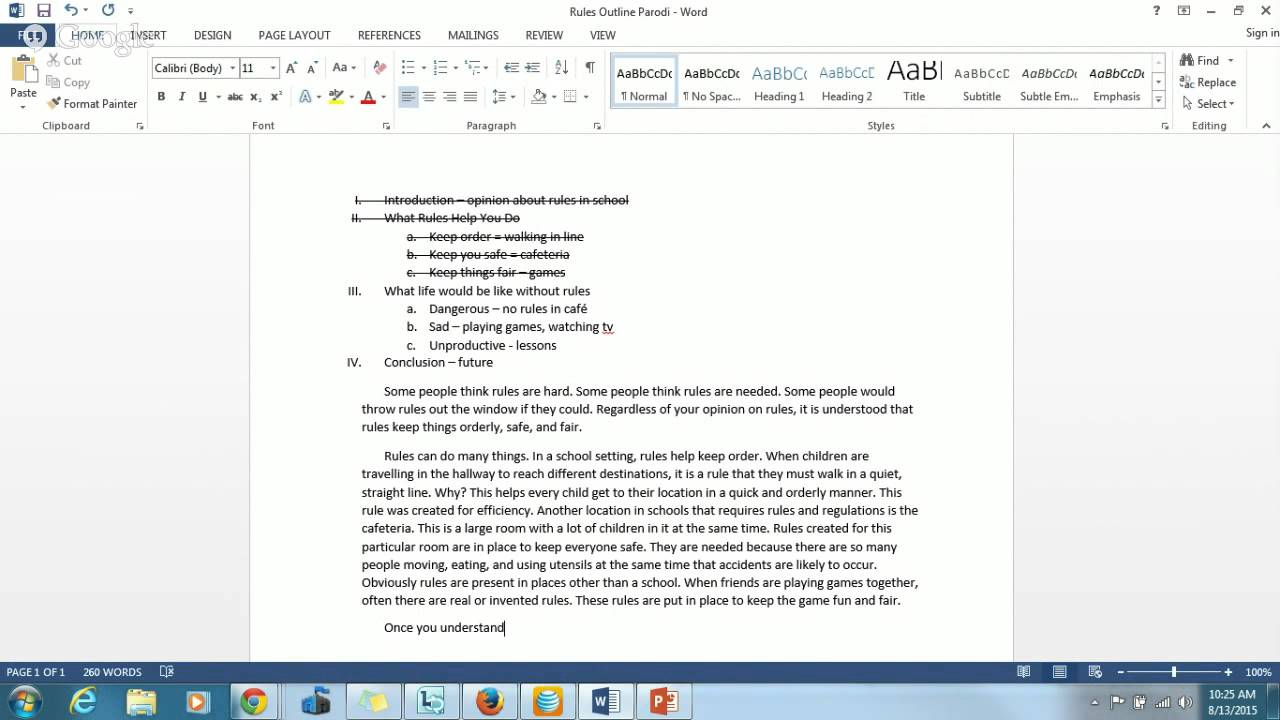Click the Grow Font icon

click(291, 68)
